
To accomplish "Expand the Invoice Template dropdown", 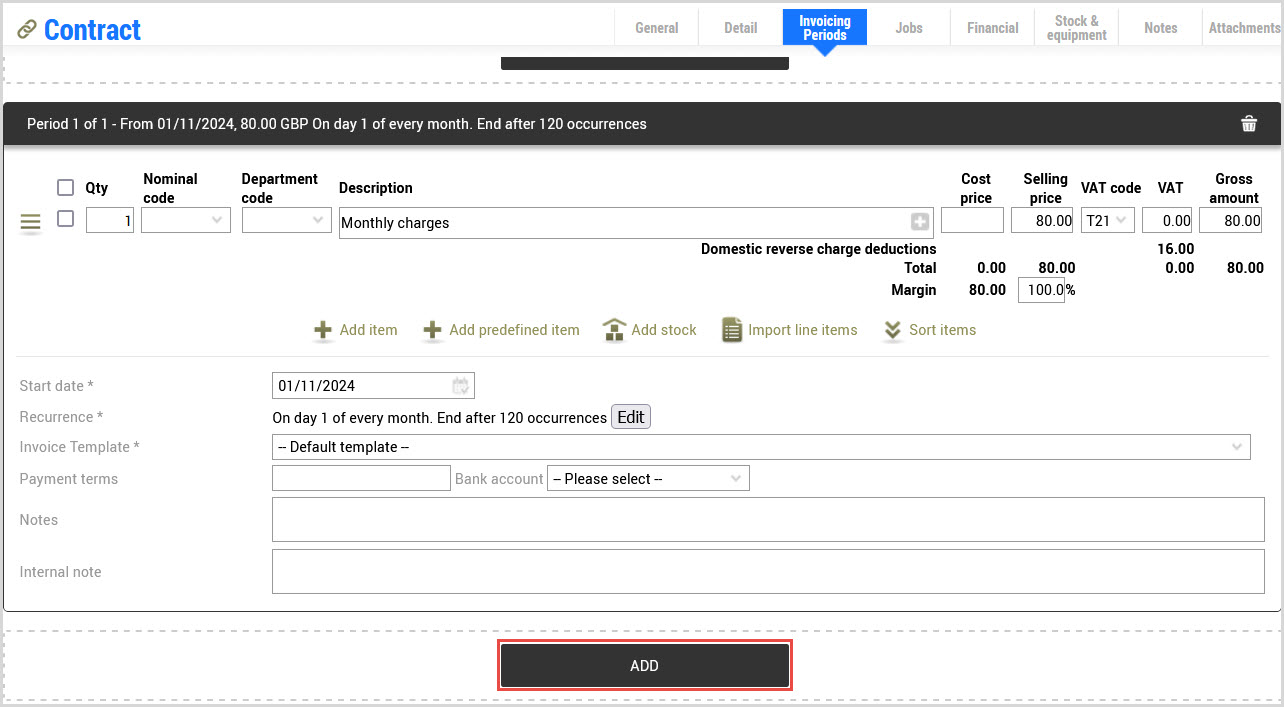I will tap(761, 447).
